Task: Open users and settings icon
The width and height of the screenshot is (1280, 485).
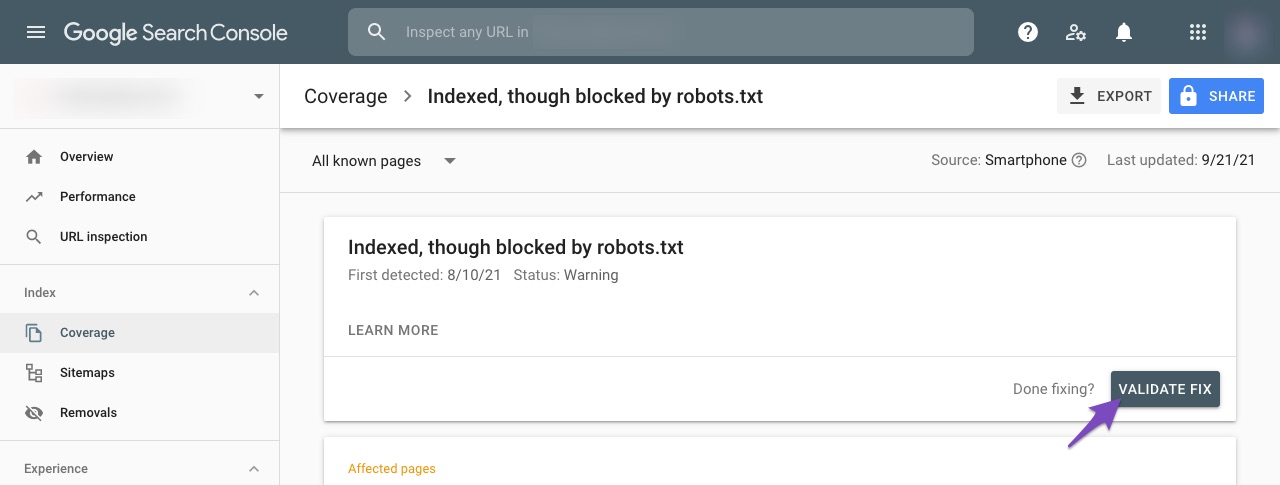Action: point(1076,32)
